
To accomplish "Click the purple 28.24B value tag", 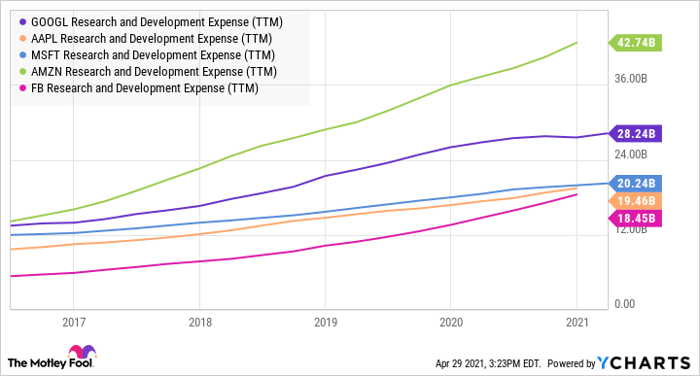I will pyautogui.click(x=635, y=134).
